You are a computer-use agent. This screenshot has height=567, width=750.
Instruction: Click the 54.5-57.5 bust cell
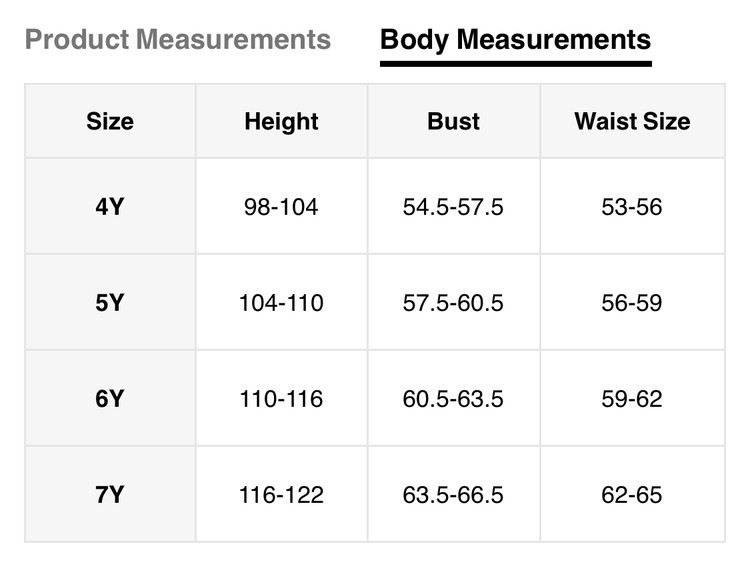(453, 207)
